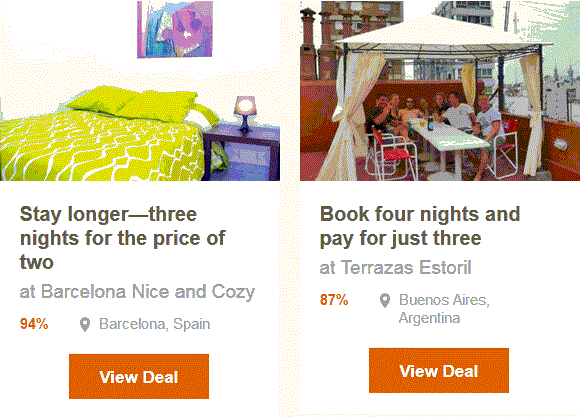Click the 87% rating score
The image size is (580, 417).
pos(334,300)
